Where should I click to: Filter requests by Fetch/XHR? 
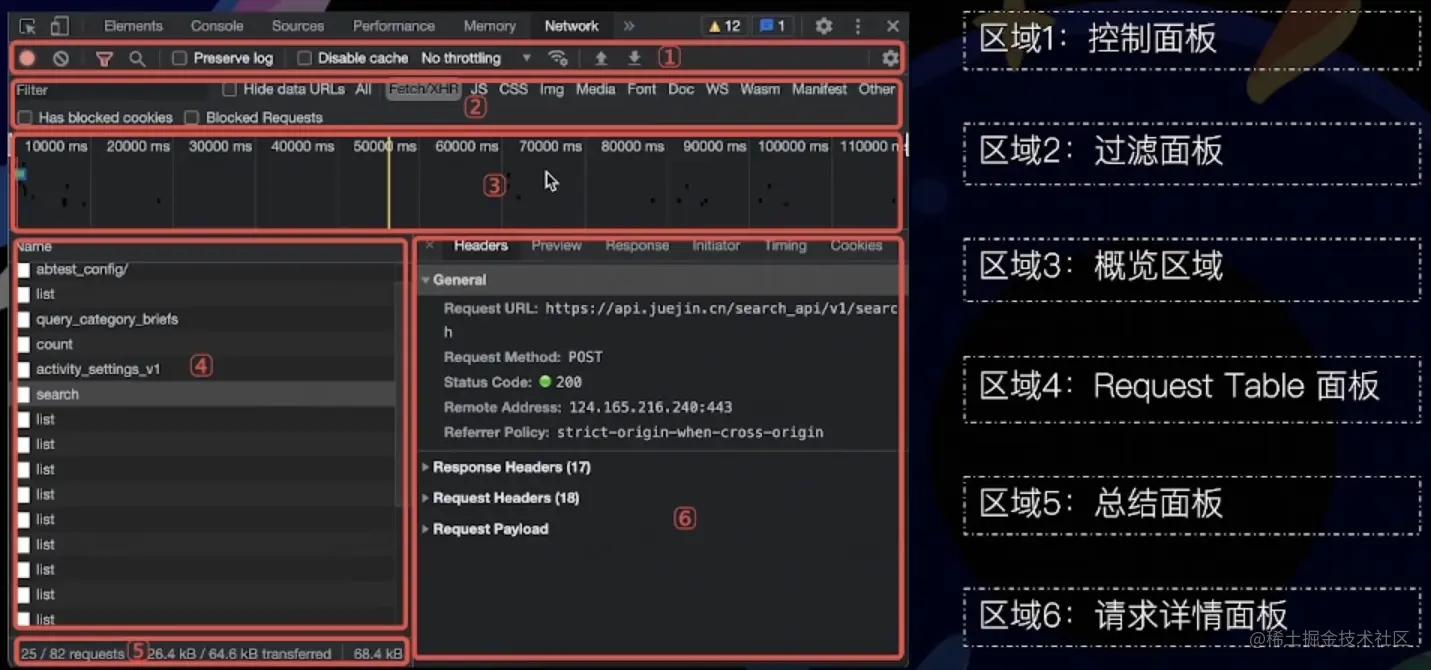[424, 89]
